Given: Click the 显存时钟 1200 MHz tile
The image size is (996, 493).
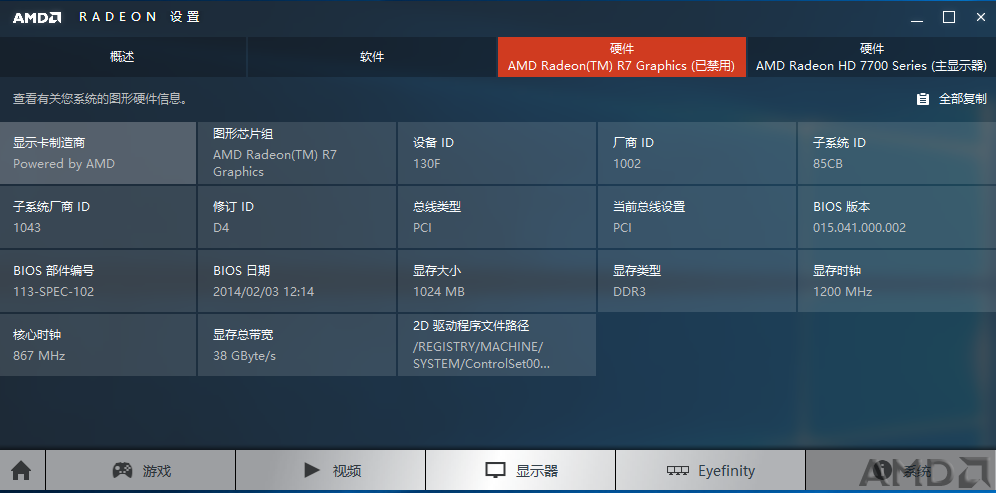Looking at the screenshot, I should (x=897, y=281).
